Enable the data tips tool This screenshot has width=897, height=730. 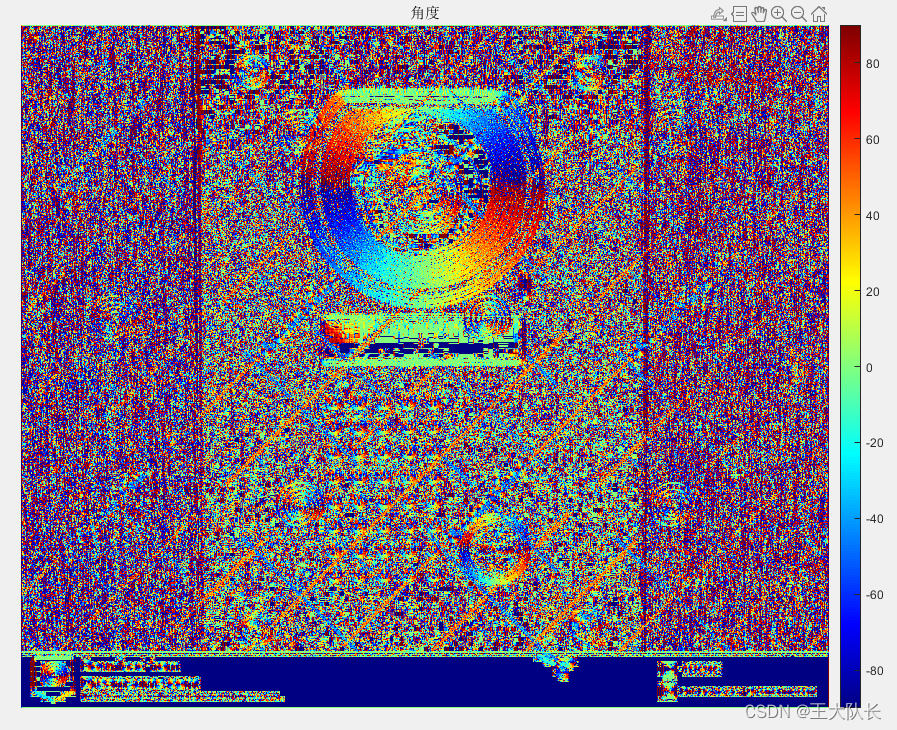click(739, 14)
